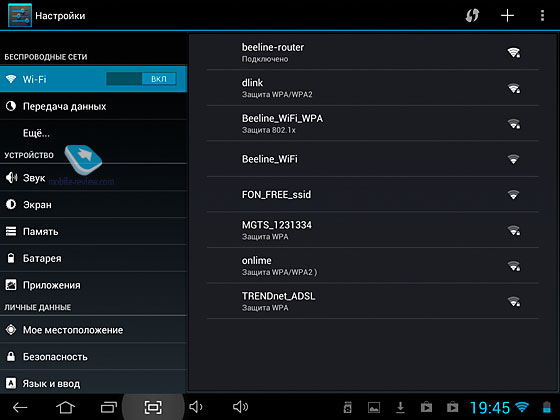Tap the volume up speaker icon
560x420 pixels.
(240, 407)
